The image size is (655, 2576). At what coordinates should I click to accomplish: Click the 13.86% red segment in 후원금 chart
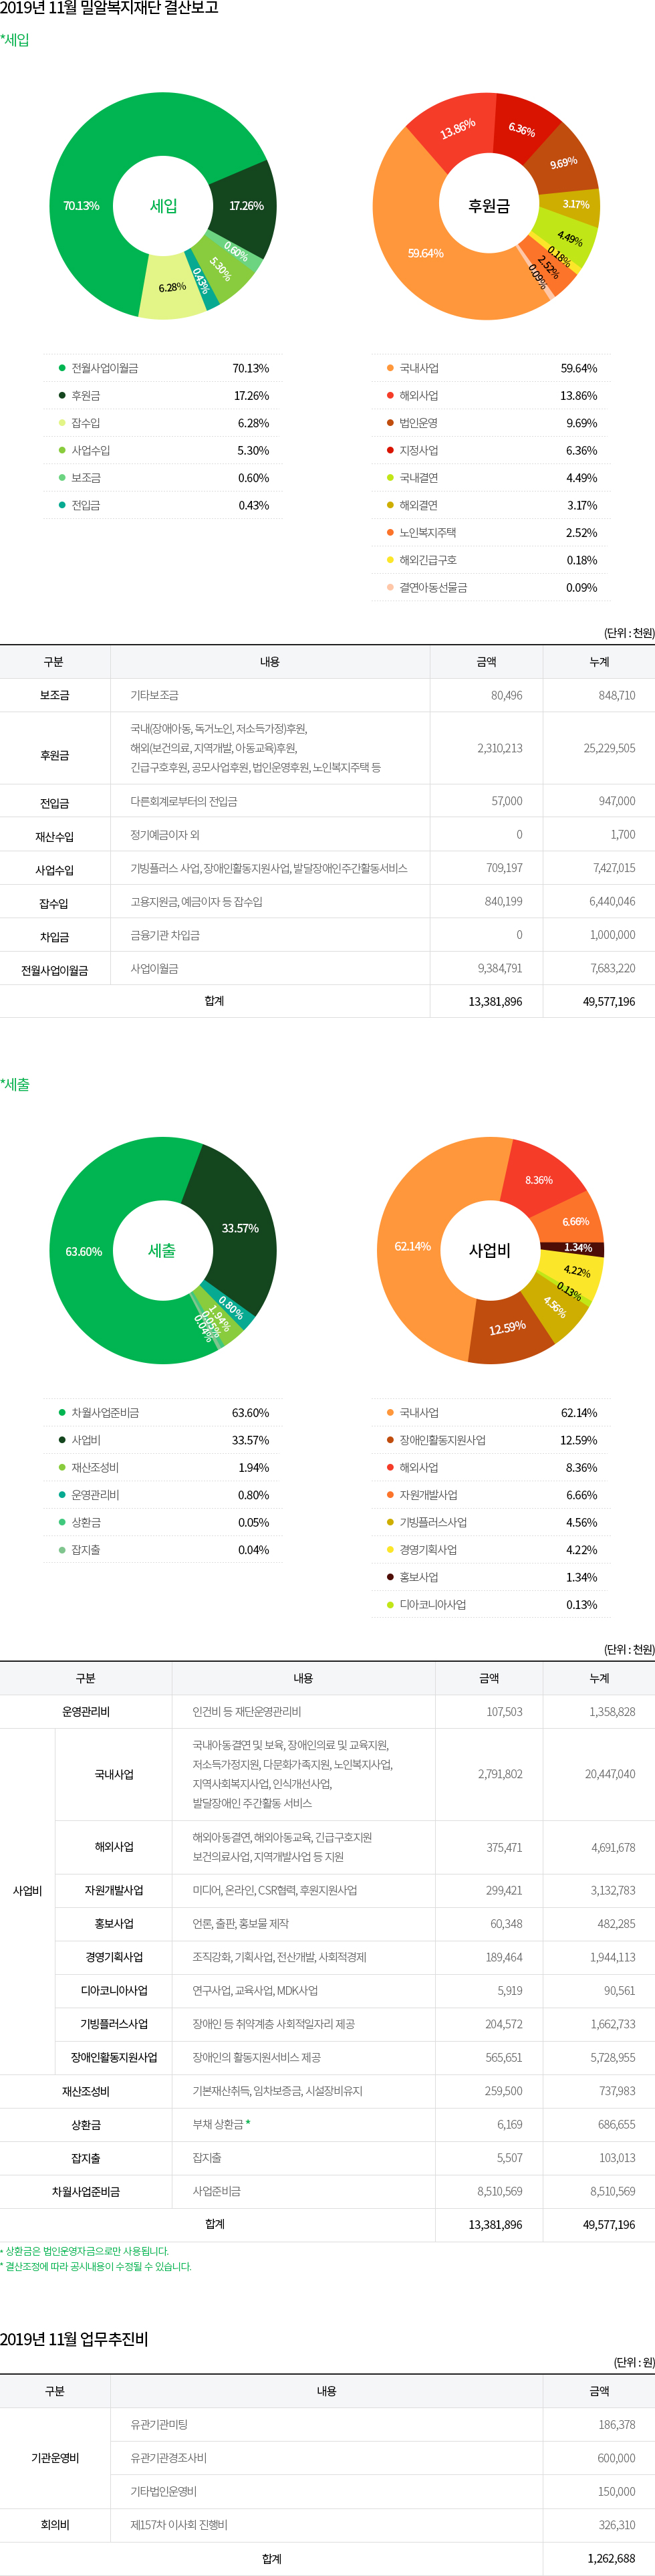(457, 129)
